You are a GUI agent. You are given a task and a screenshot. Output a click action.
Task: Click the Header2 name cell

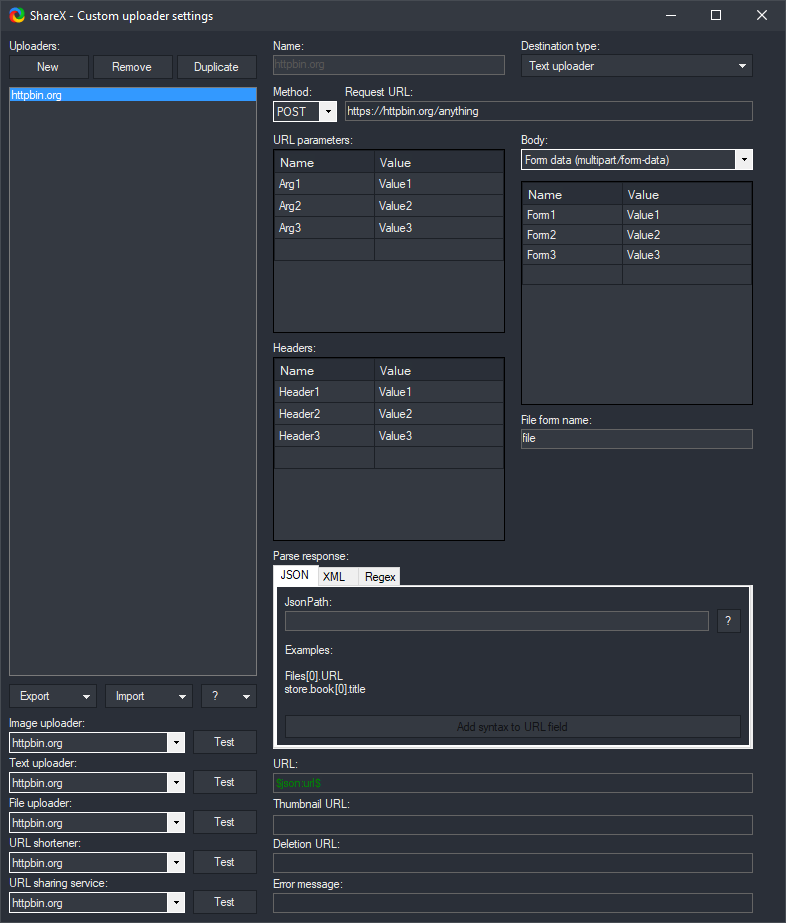324,414
